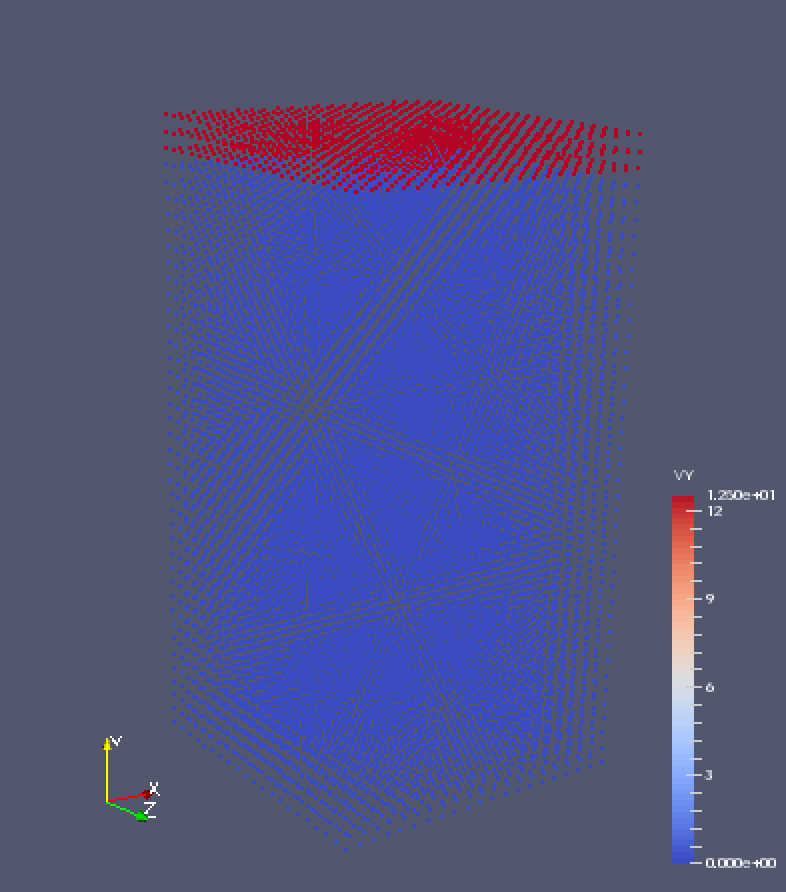
Task: Click the X axis label on orientation widget
Action: click(x=154, y=788)
